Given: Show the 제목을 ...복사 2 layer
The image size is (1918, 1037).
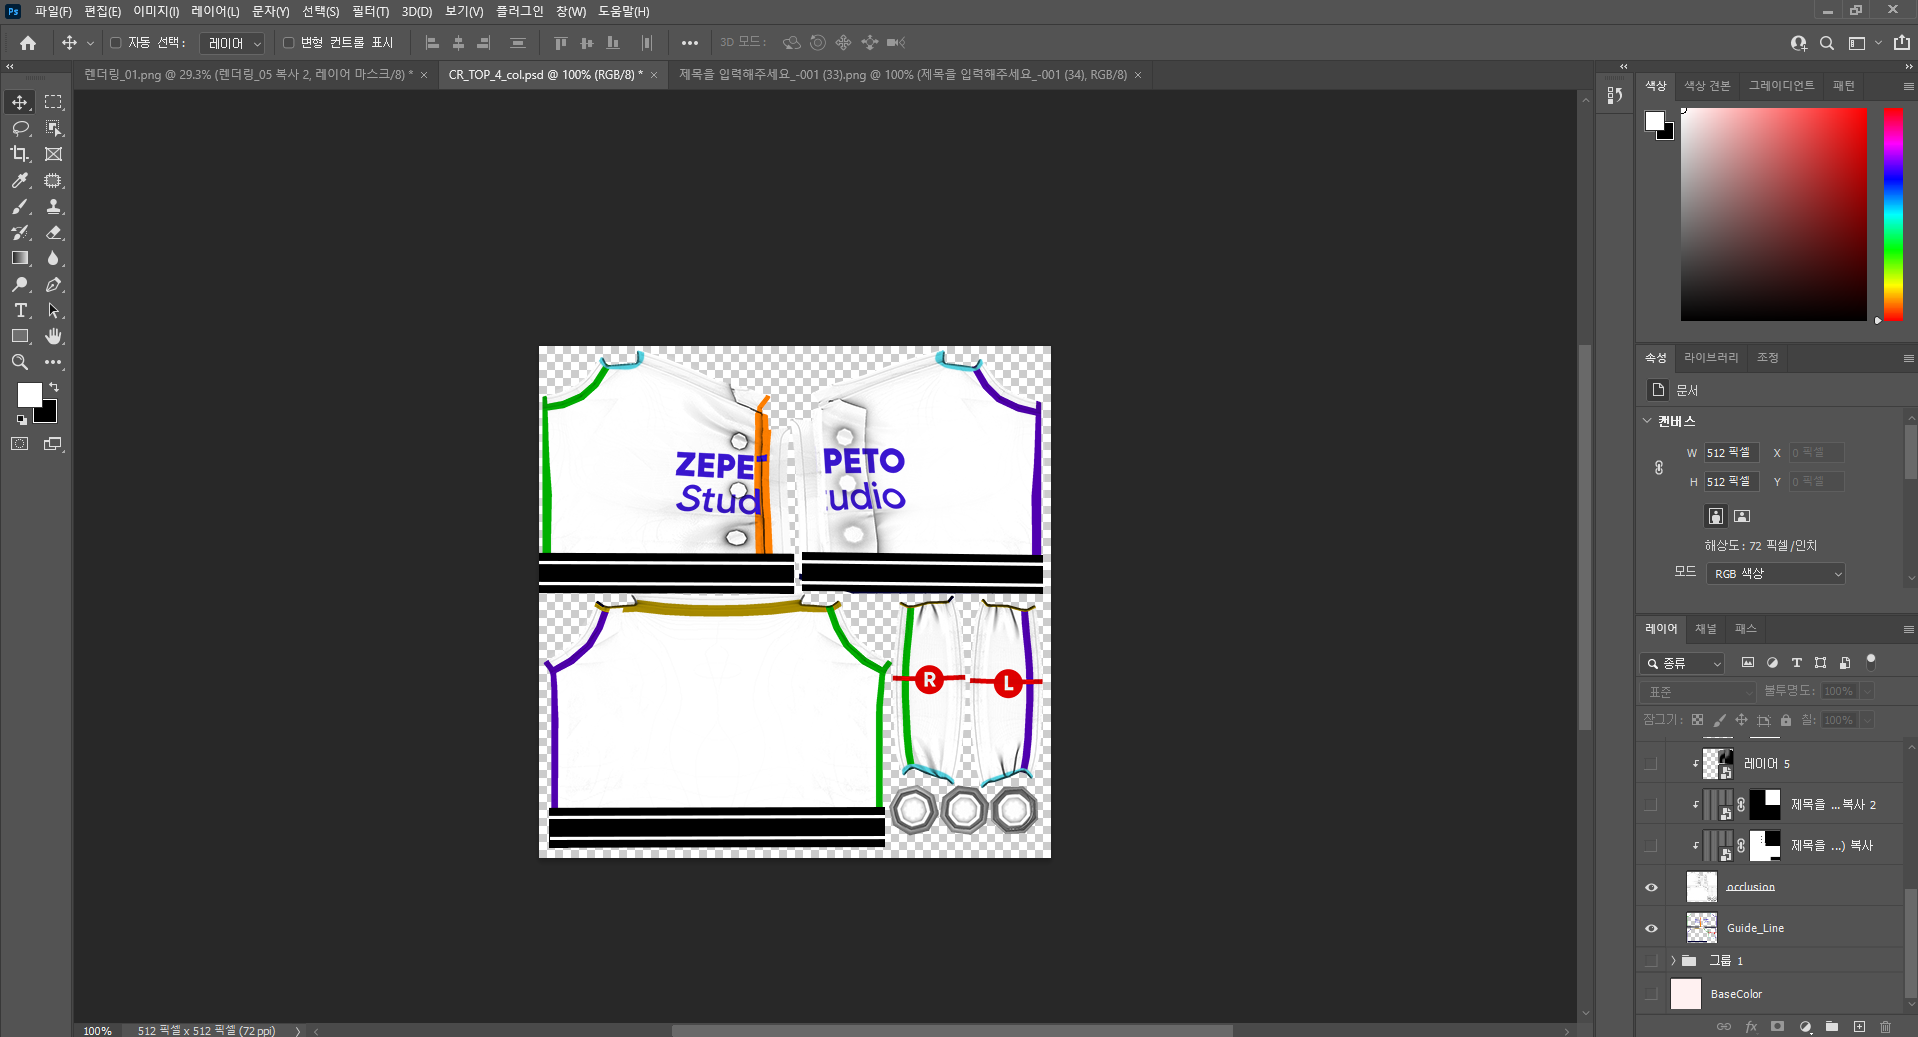Looking at the screenshot, I should pyautogui.click(x=1651, y=804).
